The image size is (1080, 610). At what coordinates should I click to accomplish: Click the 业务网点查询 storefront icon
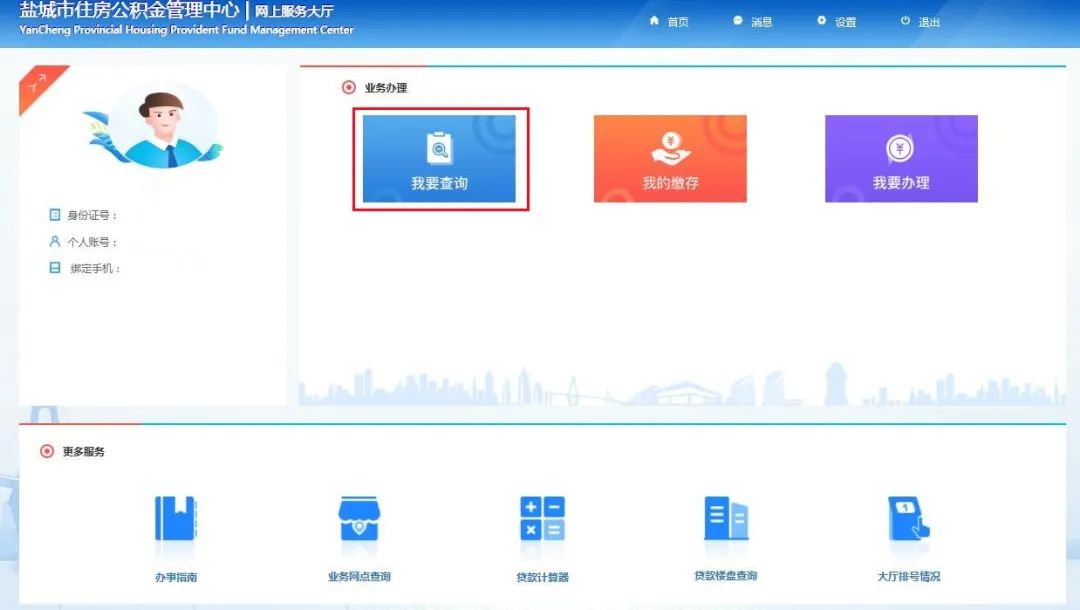point(359,520)
